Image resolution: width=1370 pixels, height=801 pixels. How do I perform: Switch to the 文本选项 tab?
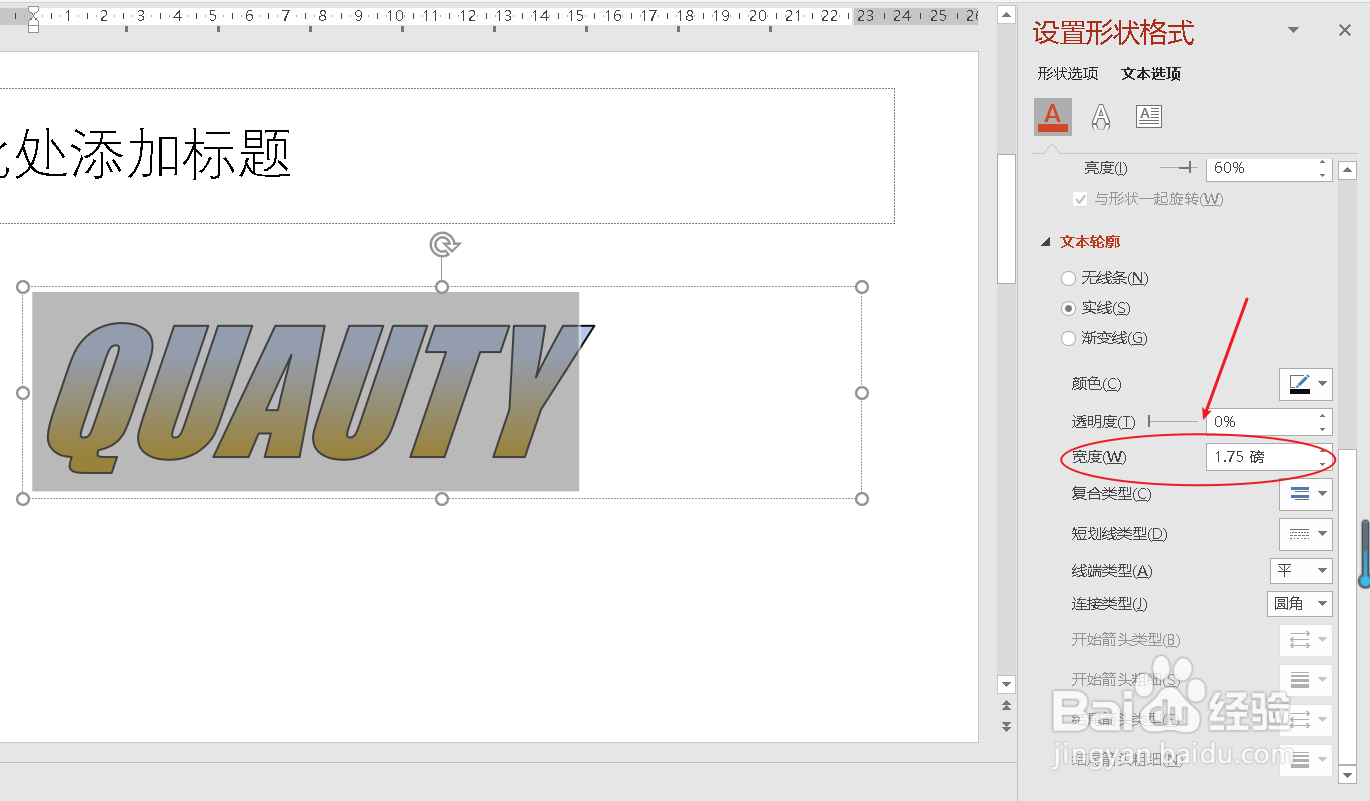coord(1151,73)
